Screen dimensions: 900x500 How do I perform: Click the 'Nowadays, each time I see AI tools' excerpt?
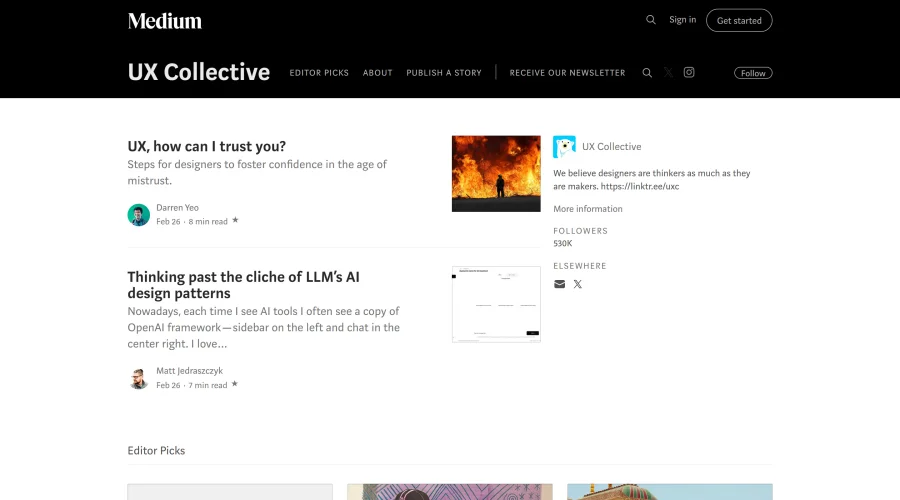[263, 327]
